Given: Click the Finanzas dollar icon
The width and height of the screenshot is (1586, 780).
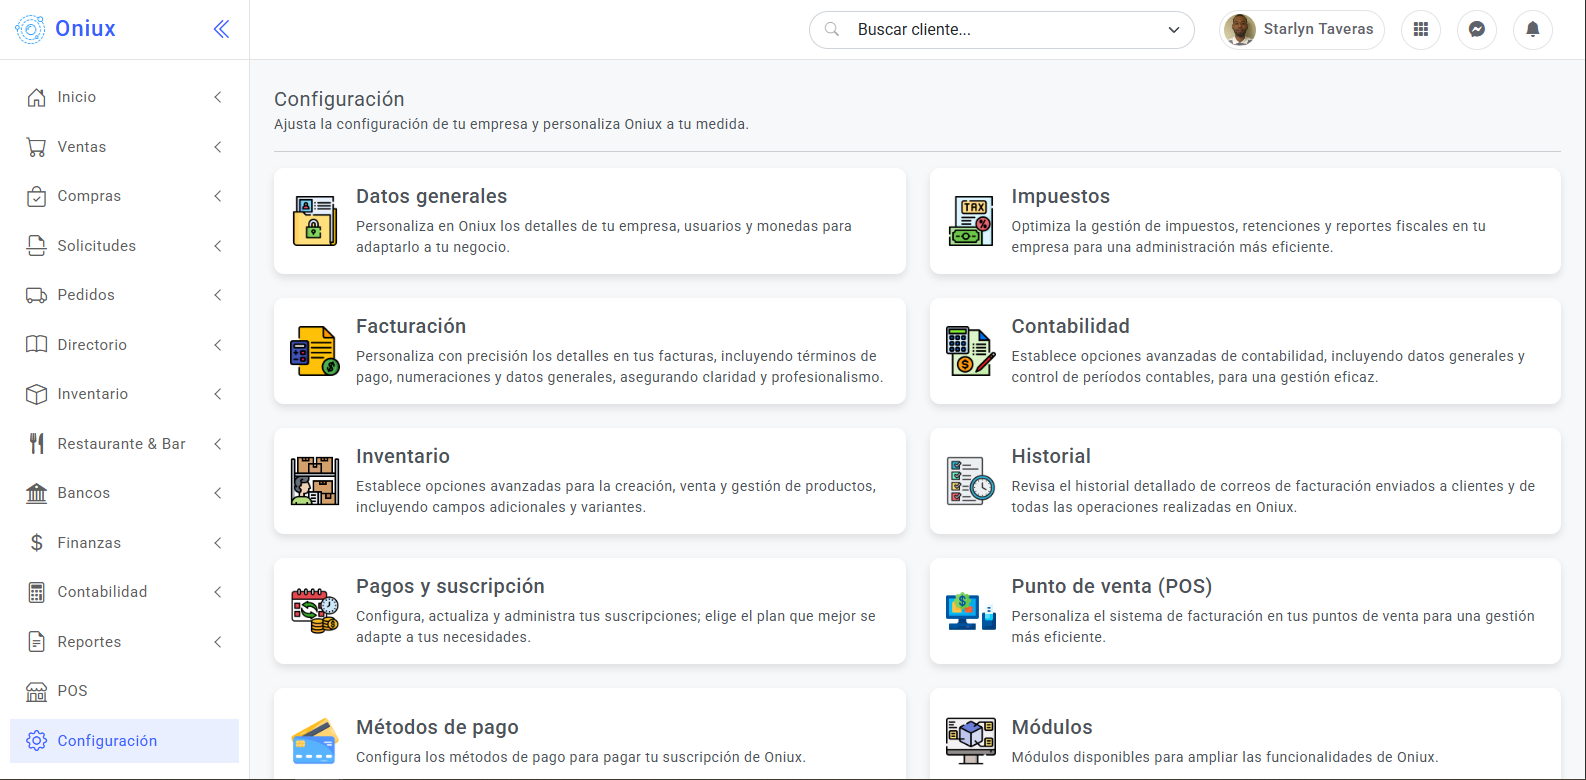Looking at the screenshot, I should click(36, 543).
